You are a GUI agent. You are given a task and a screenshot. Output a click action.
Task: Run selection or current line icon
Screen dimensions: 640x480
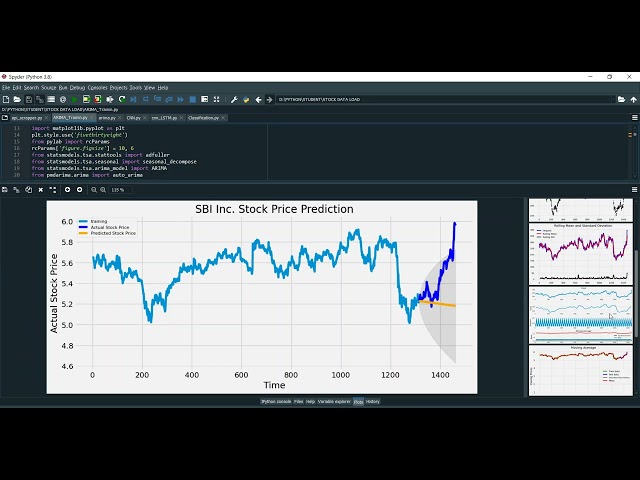click(110, 99)
